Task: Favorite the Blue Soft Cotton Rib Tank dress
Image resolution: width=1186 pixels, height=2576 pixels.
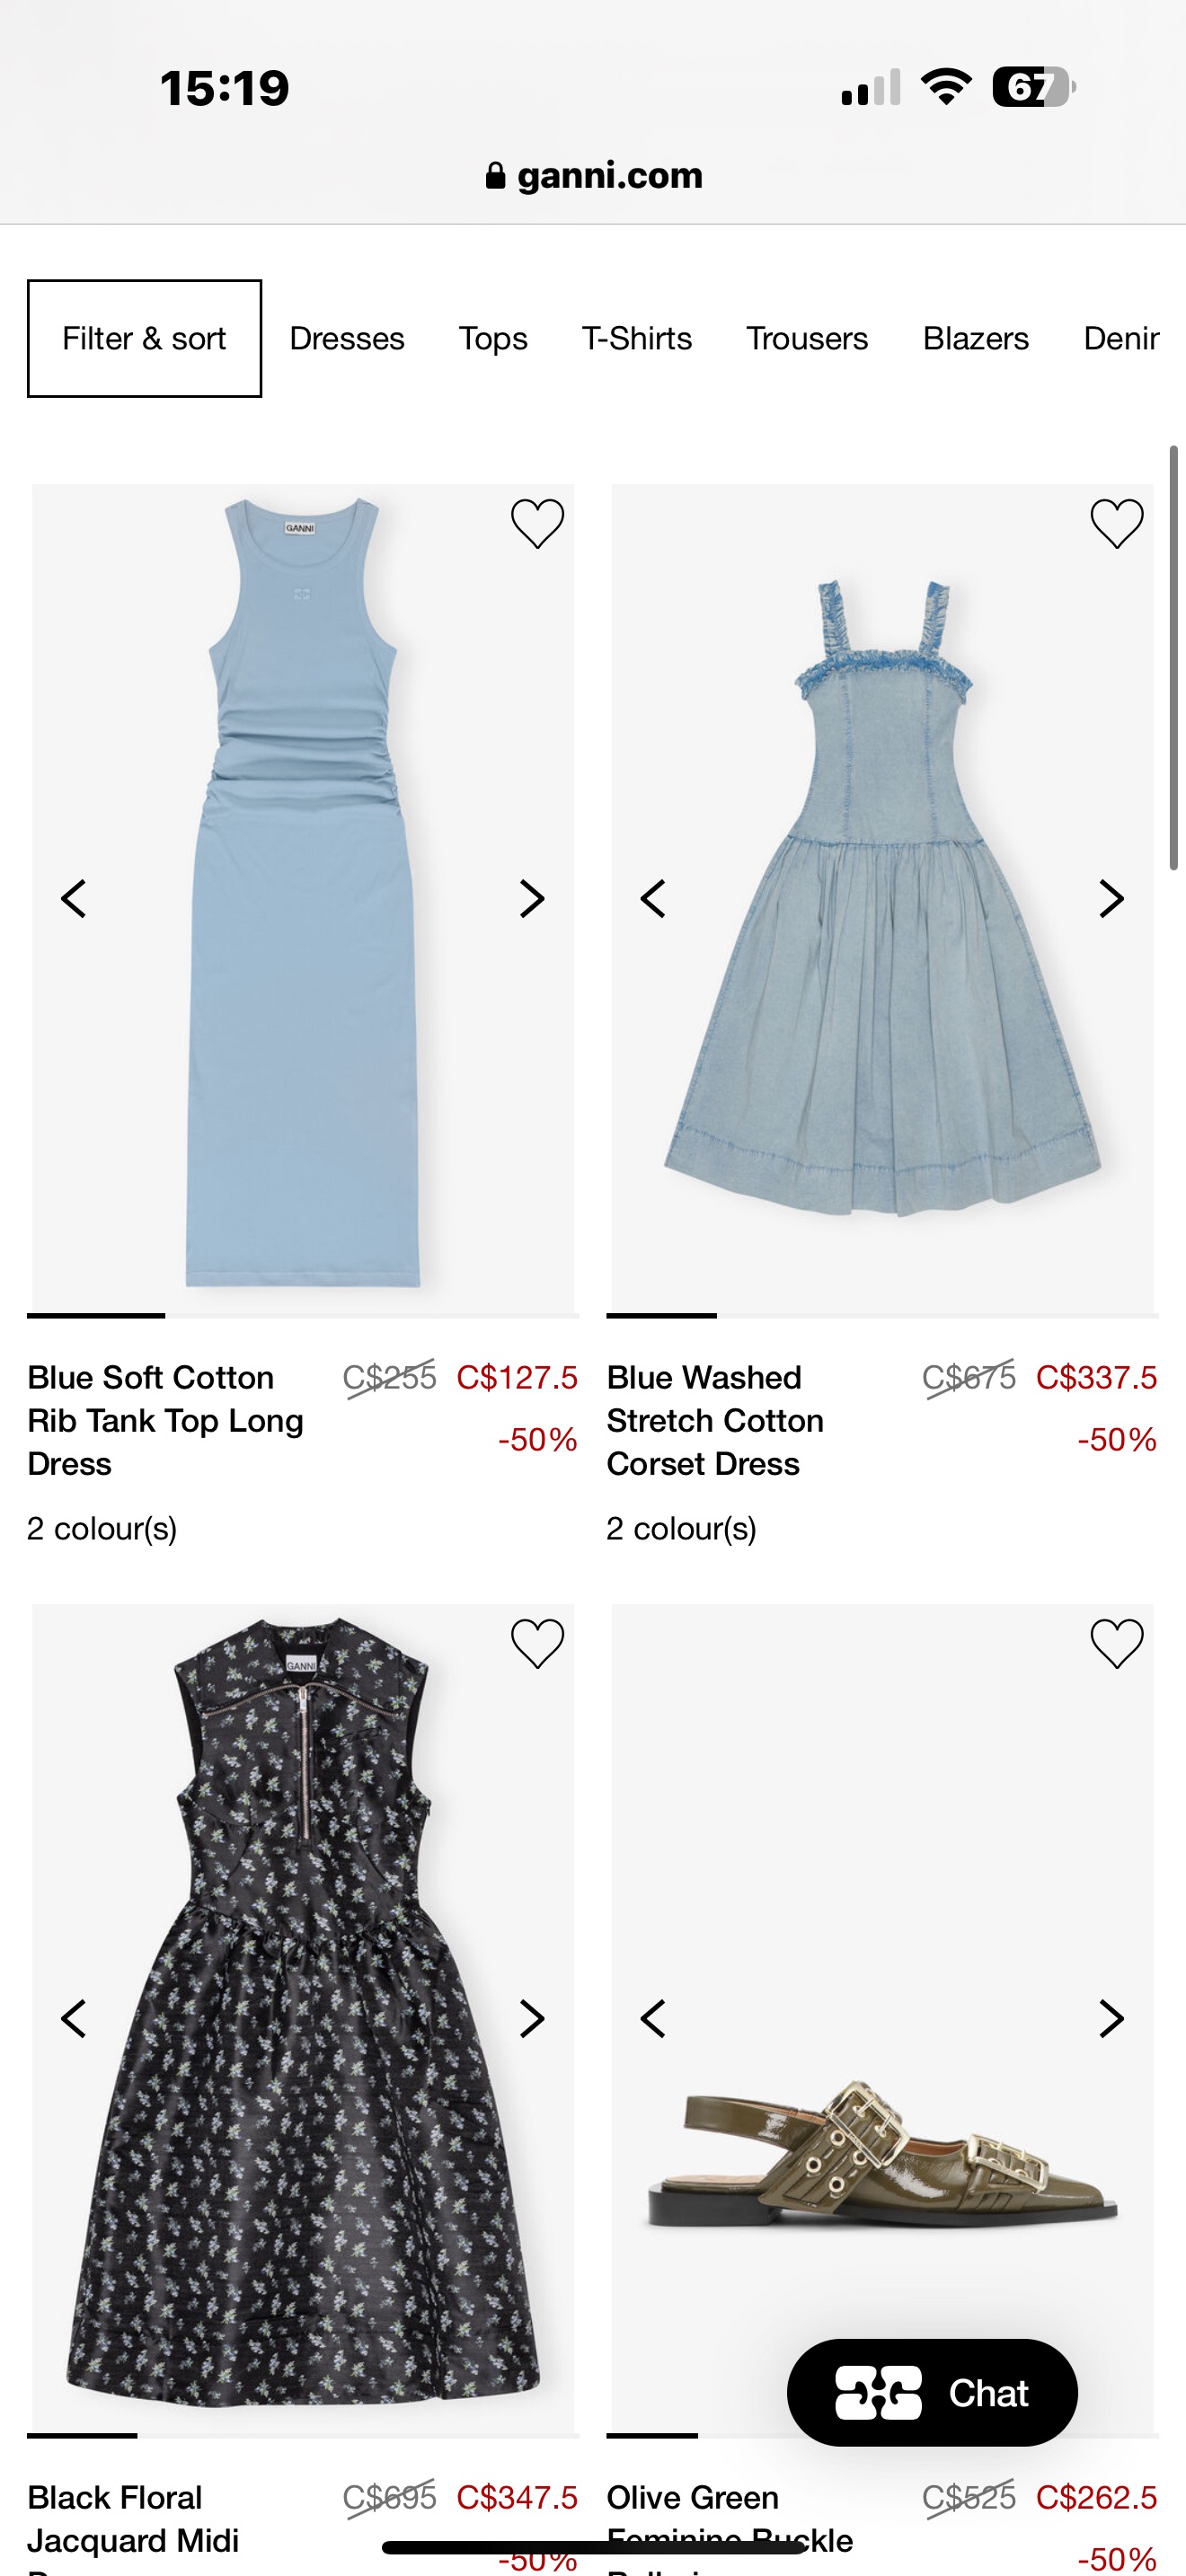Action: [x=537, y=523]
